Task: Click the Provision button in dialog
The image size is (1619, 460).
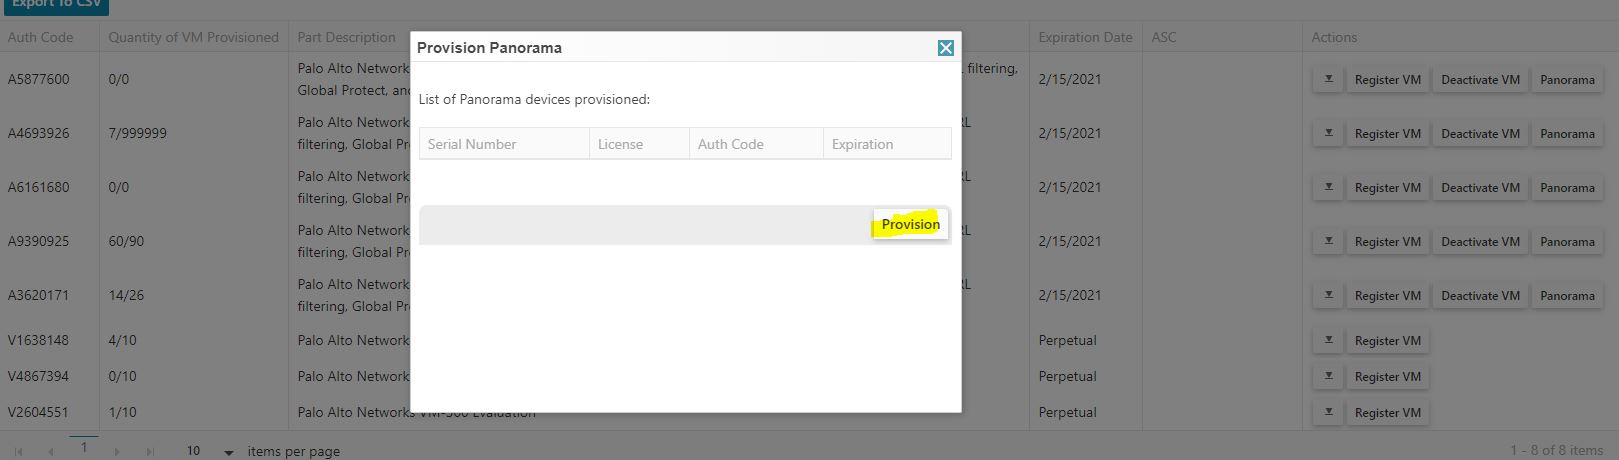Action: click(x=910, y=224)
